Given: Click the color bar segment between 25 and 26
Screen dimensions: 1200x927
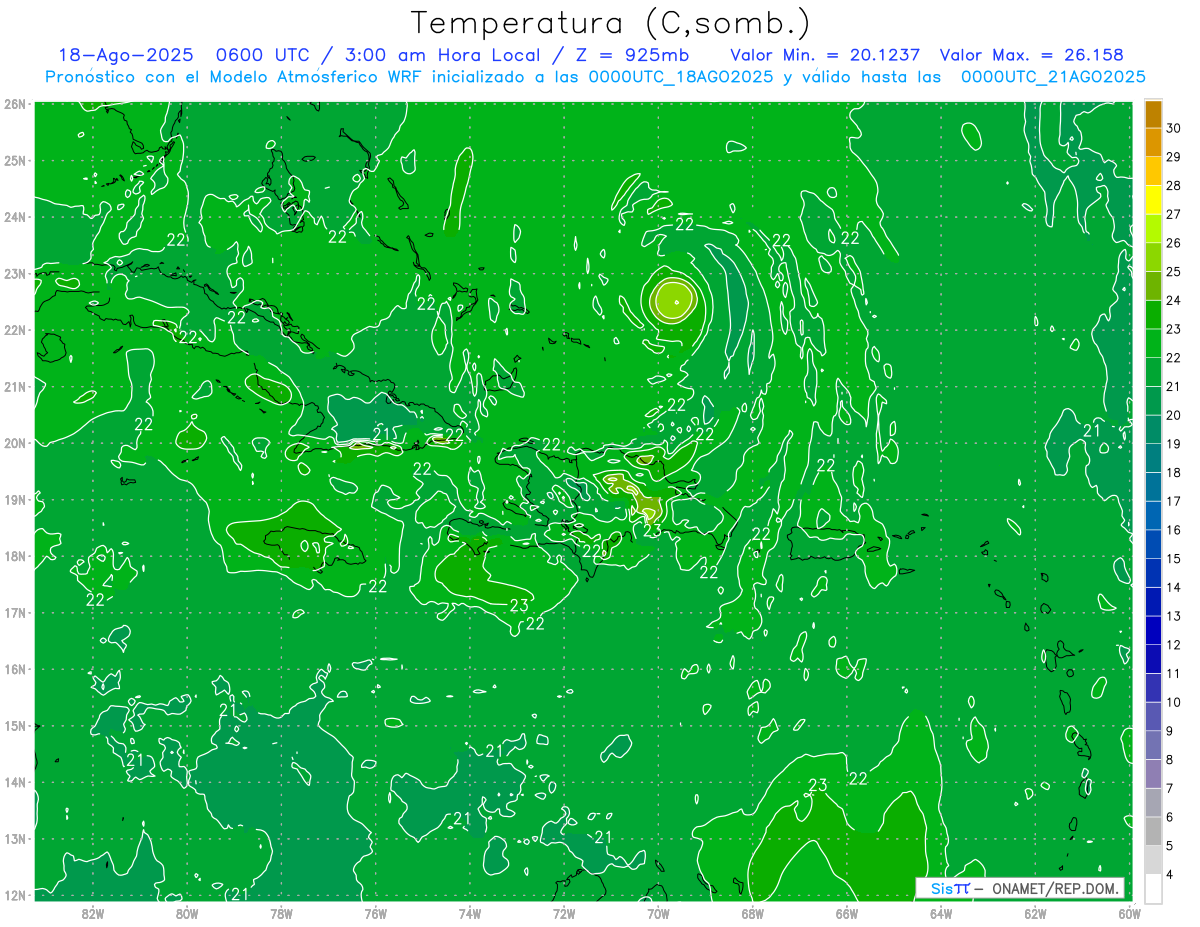Looking at the screenshot, I should [1153, 258].
